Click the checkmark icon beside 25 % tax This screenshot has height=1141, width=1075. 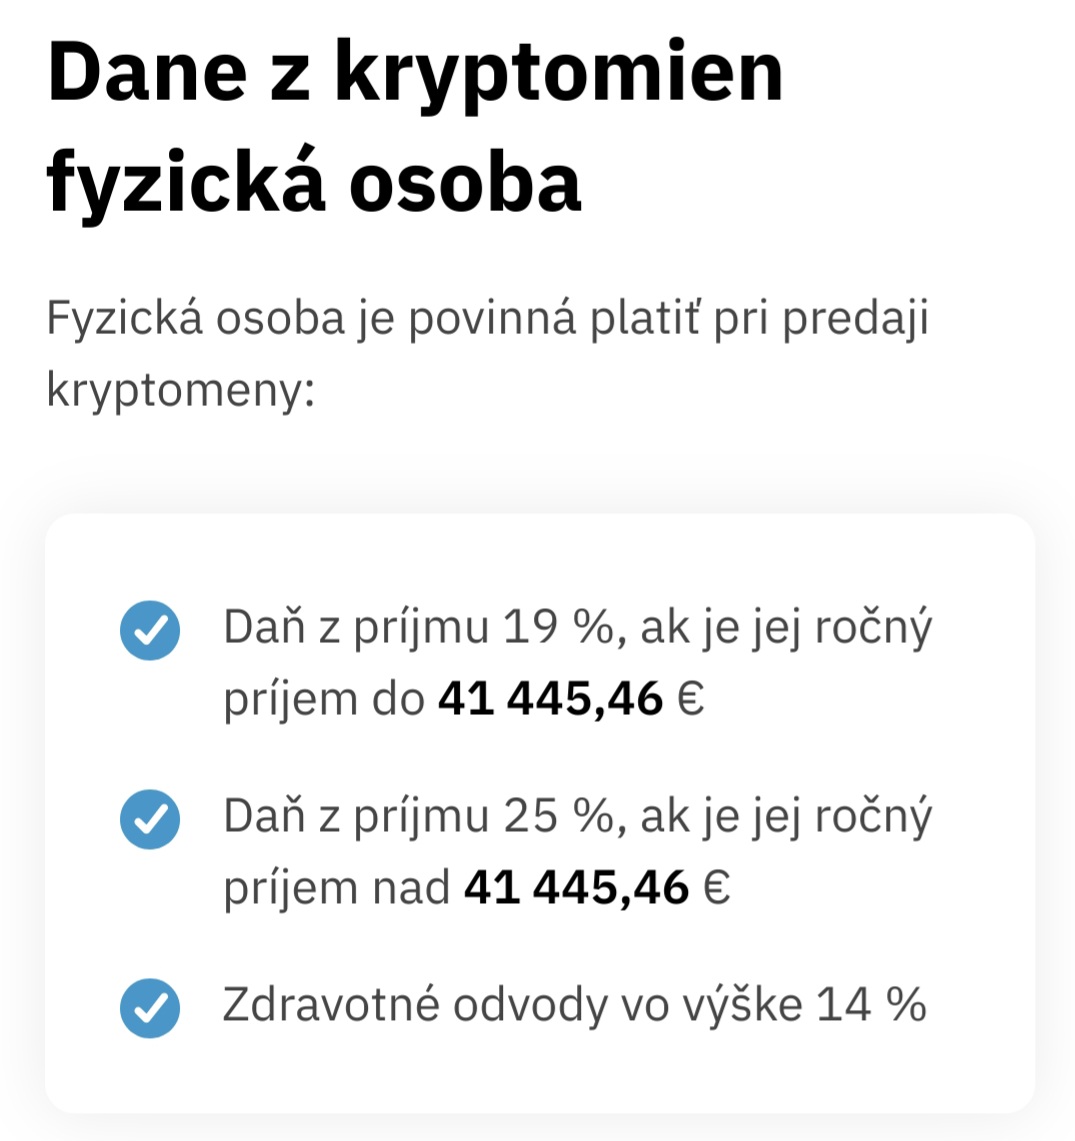coord(150,819)
